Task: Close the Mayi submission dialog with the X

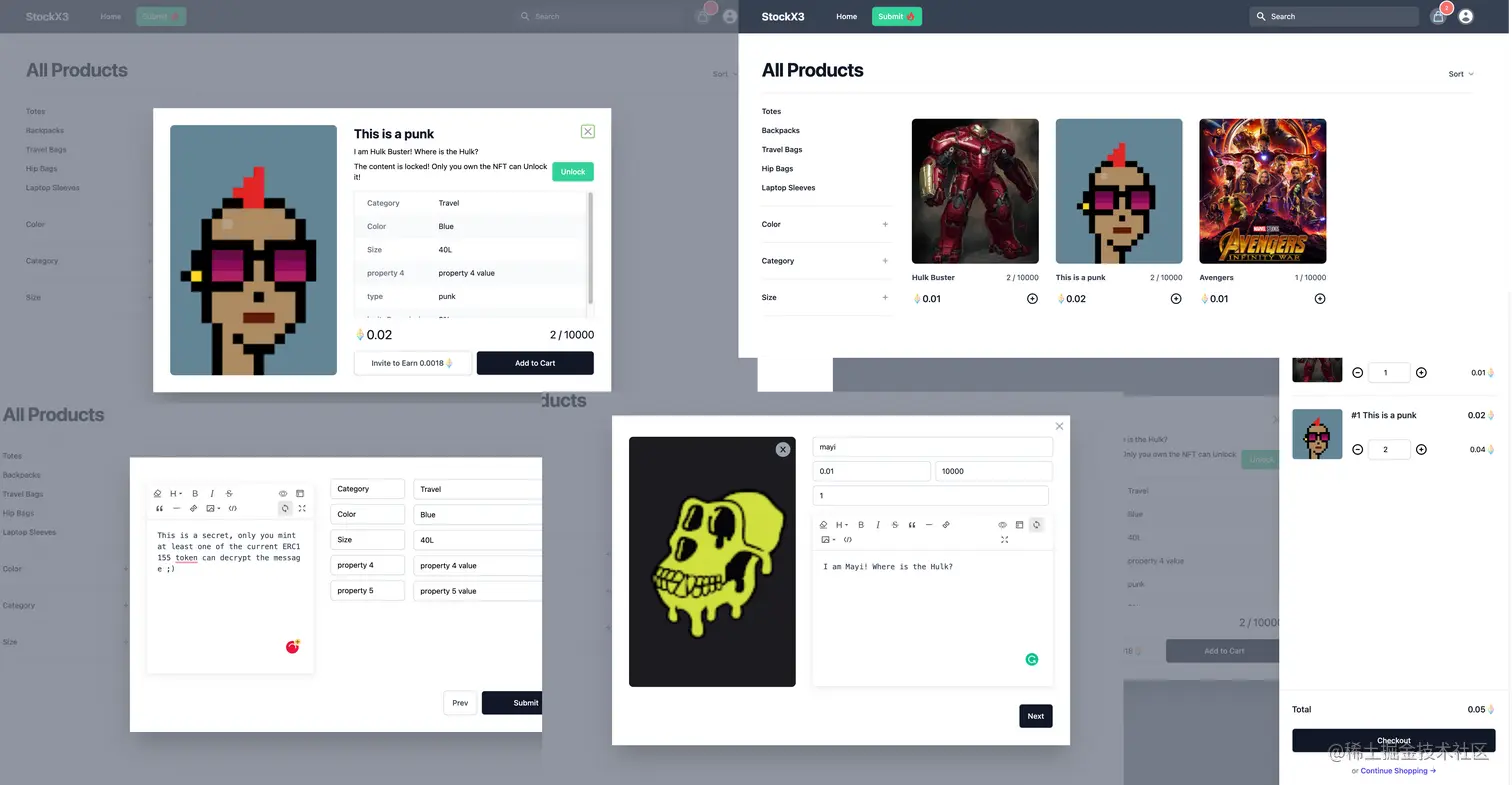Action: [x=1060, y=426]
